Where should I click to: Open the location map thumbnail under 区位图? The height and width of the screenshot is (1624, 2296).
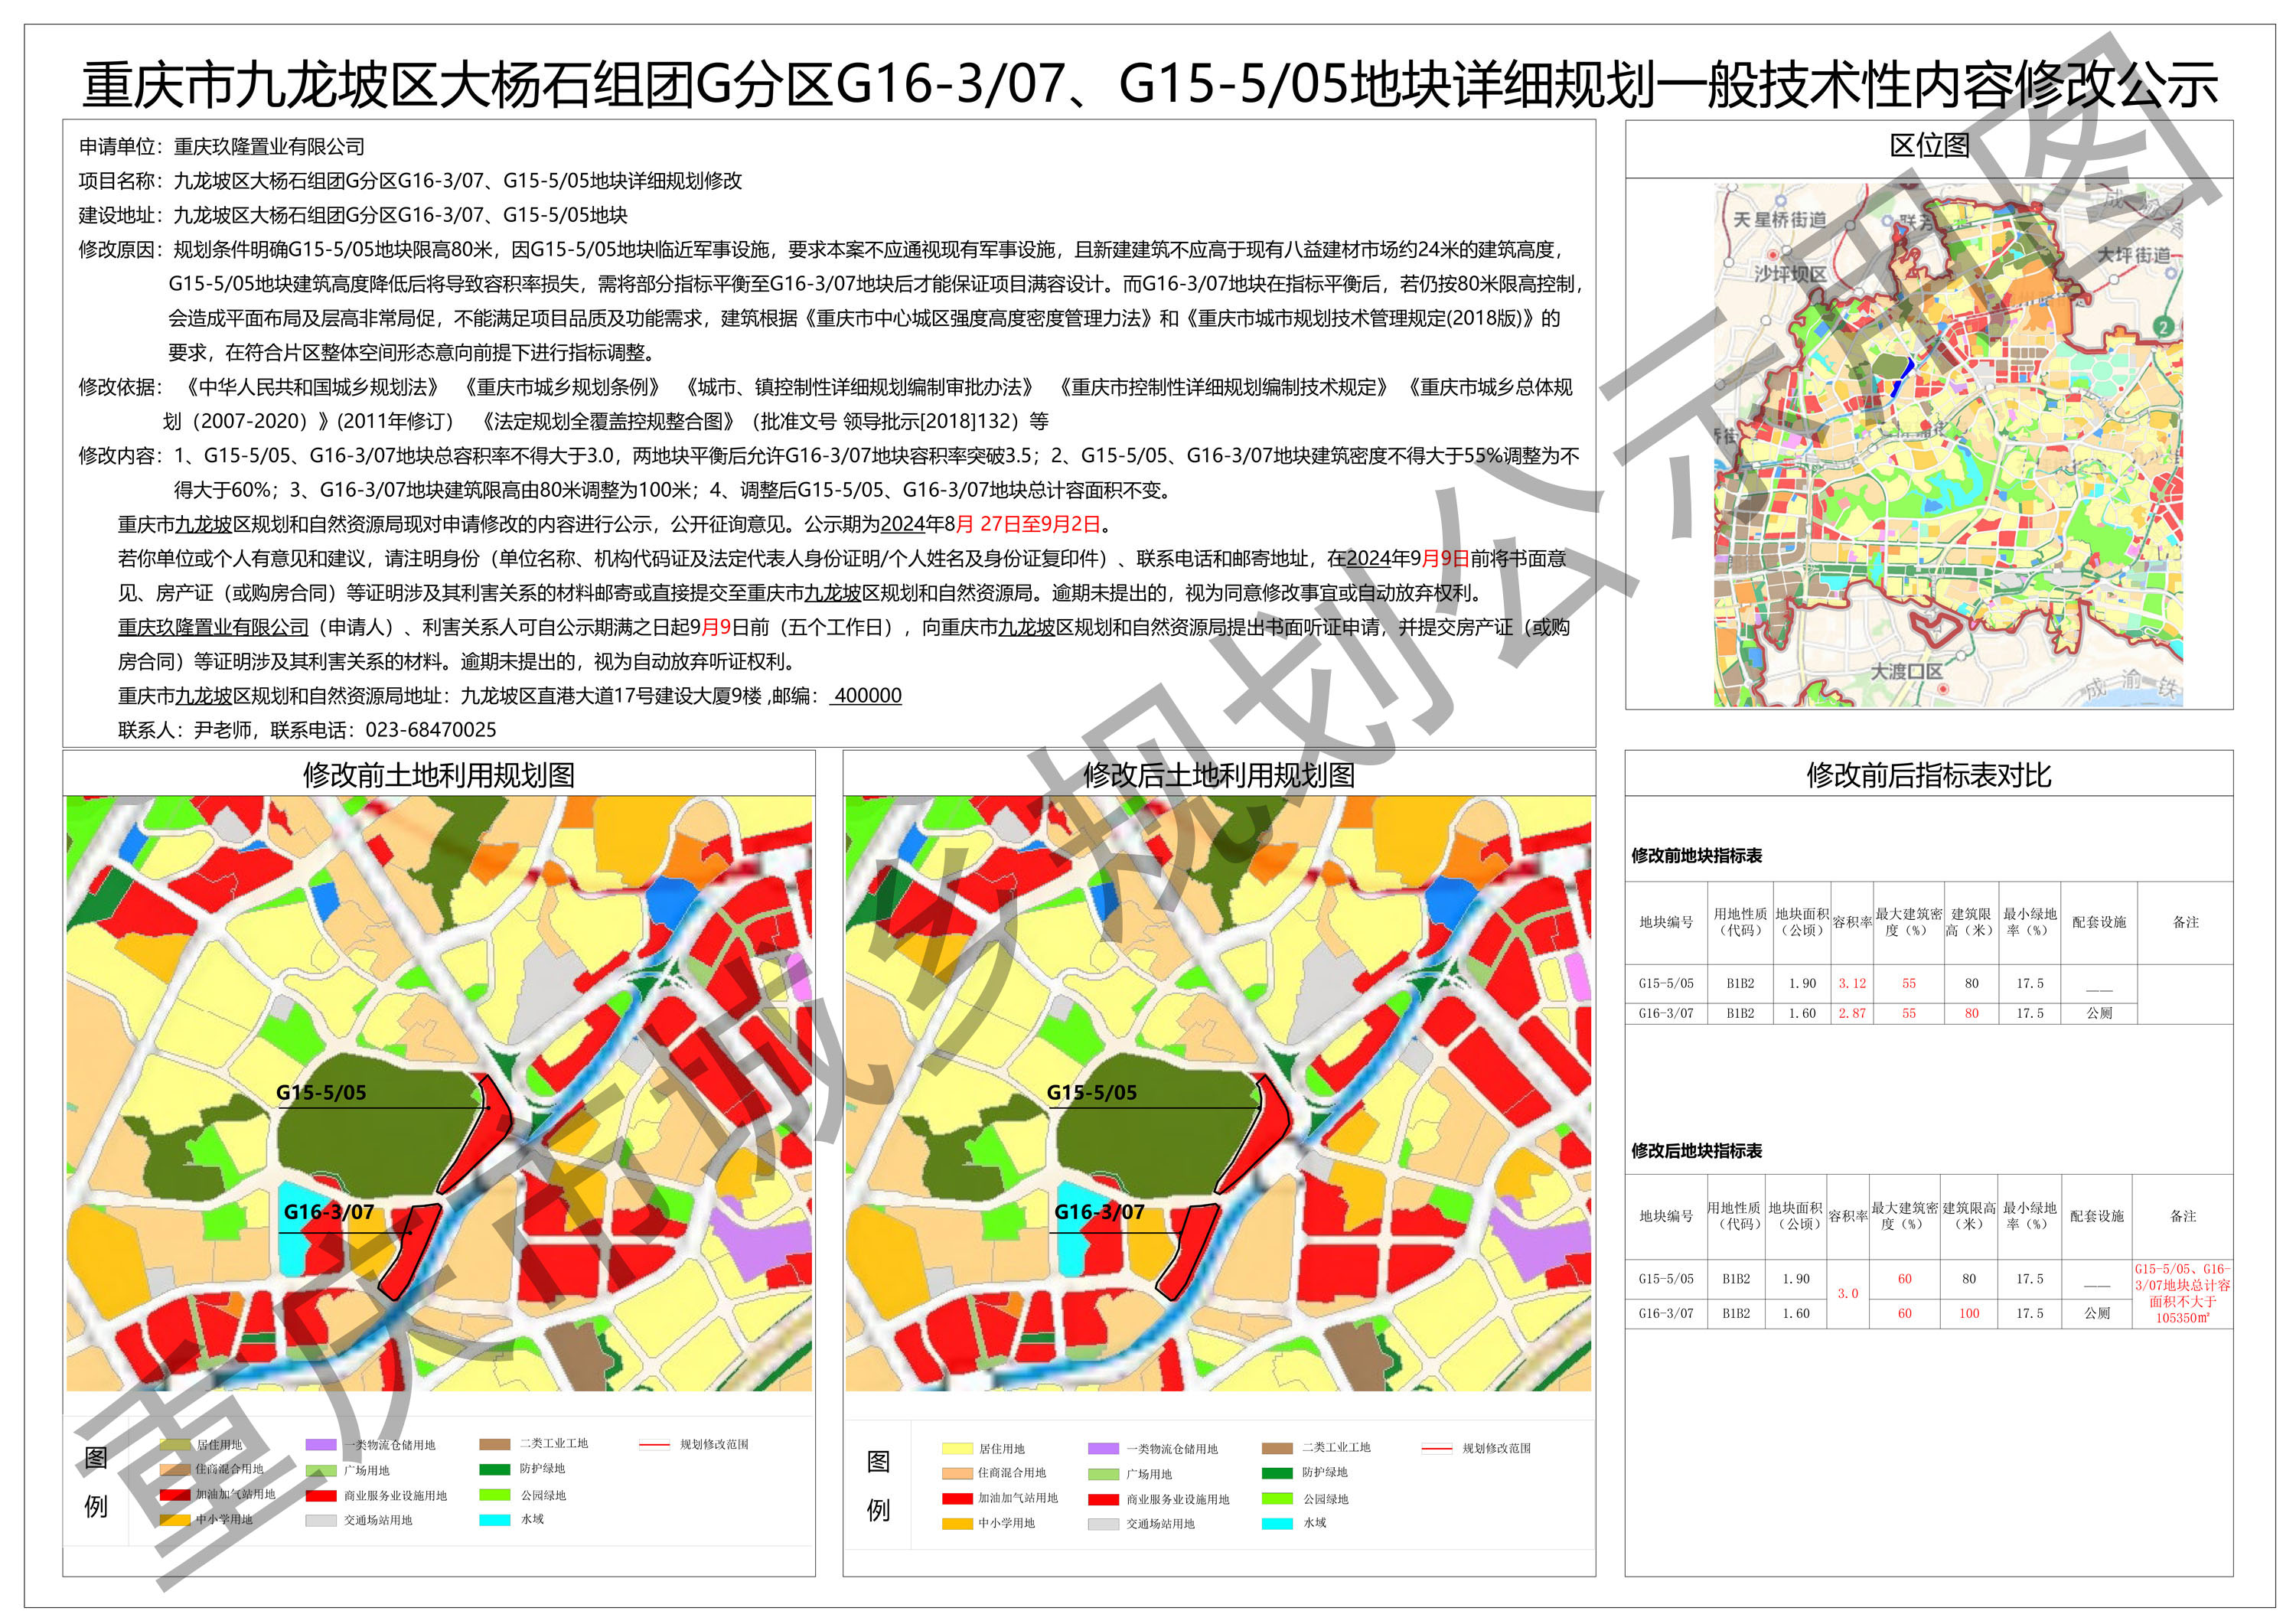pyautogui.click(x=1948, y=445)
